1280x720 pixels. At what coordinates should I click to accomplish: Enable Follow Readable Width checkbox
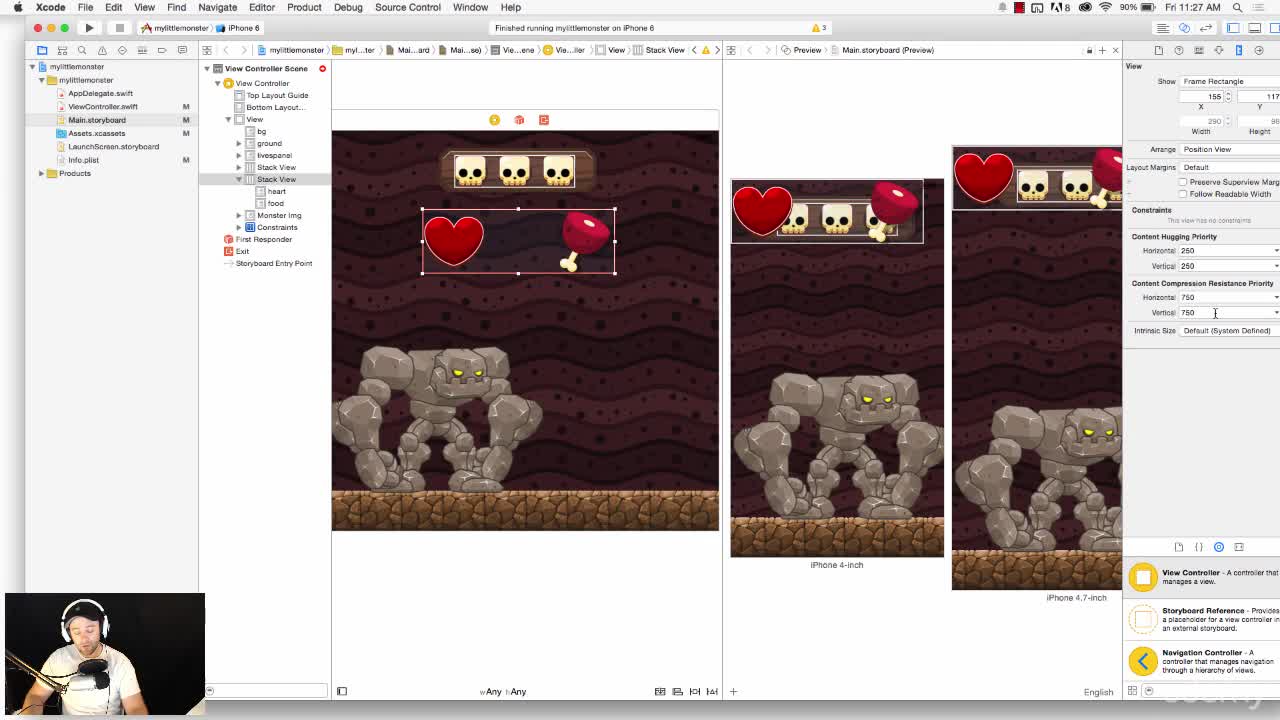point(1183,194)
